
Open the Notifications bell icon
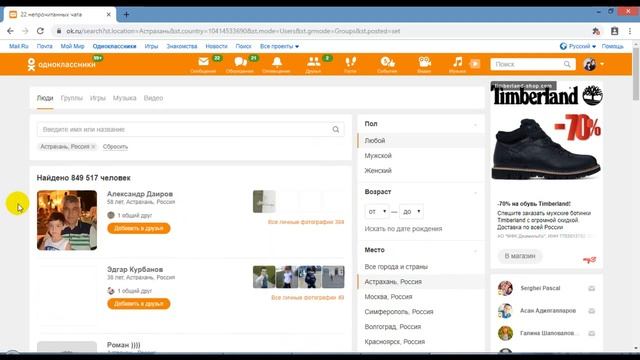click(x=277, y=62)
